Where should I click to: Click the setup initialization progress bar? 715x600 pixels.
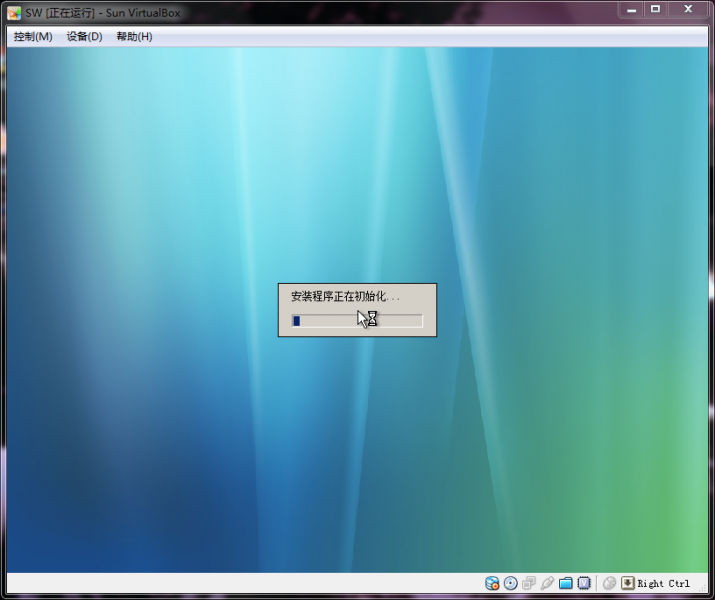[357, 321]
